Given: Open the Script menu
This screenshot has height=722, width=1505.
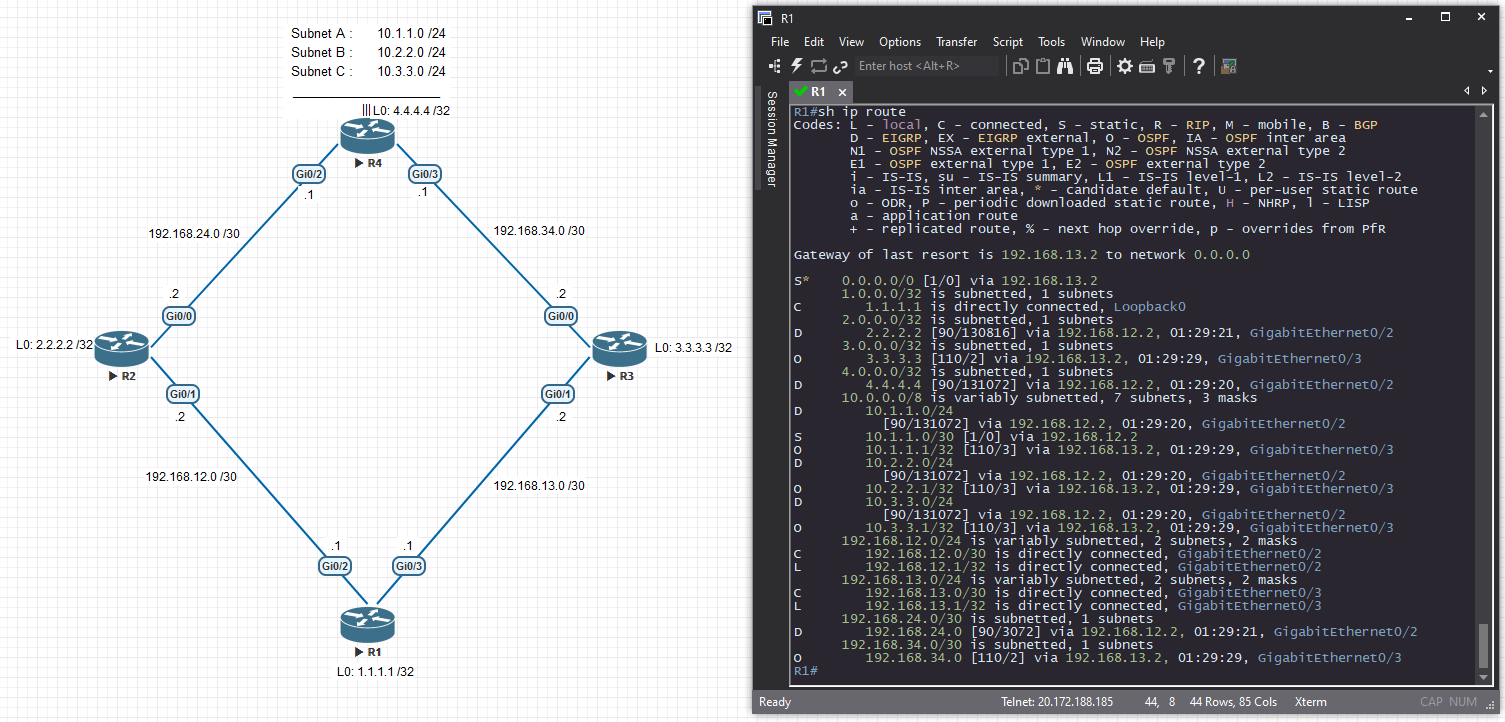Looking at the screenshot, I should pyautogui.click(x=1007, y=42).
